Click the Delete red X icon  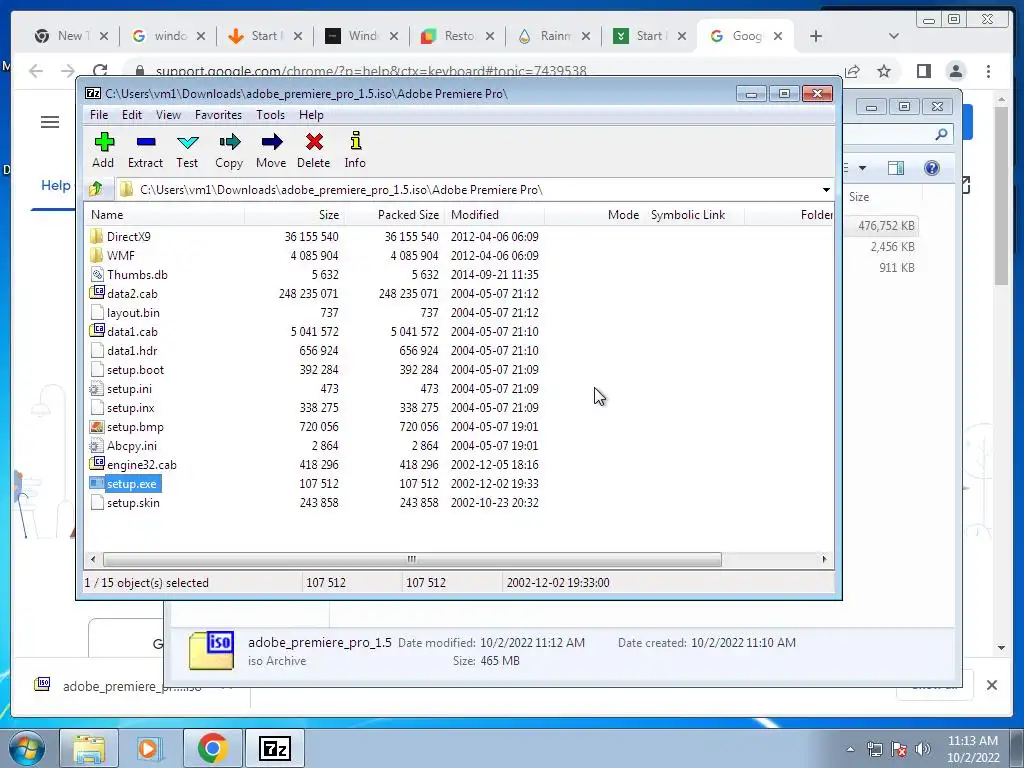pos(313,150)
